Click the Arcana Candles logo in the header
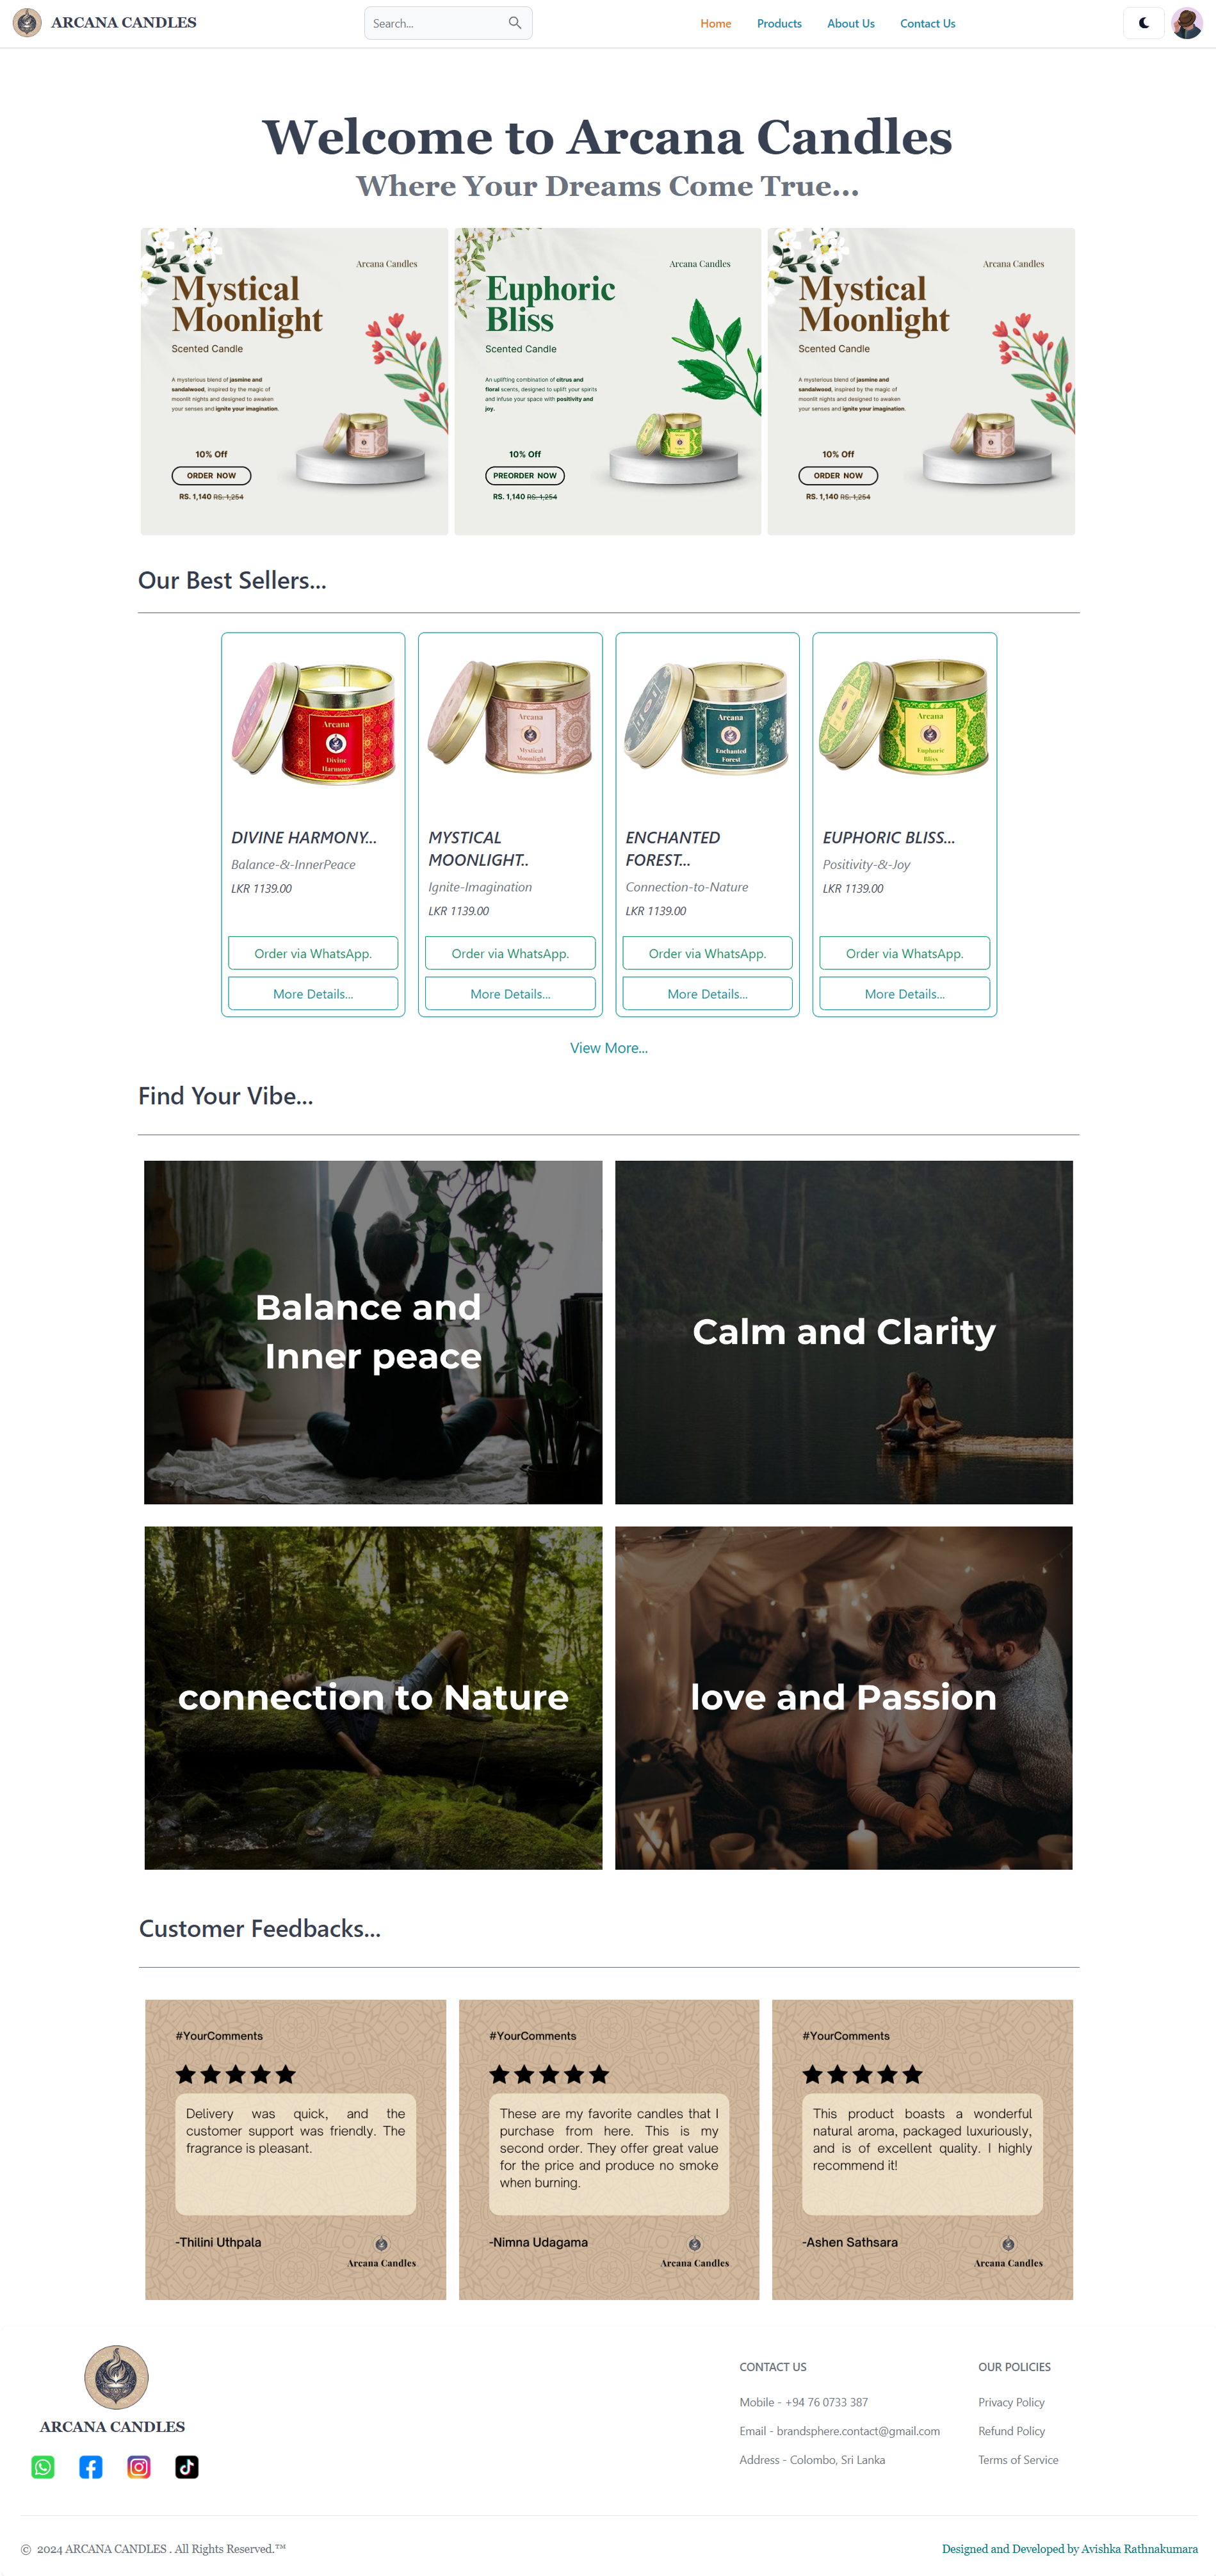This screenshot has width=1216, height=2576. (27, 23)
